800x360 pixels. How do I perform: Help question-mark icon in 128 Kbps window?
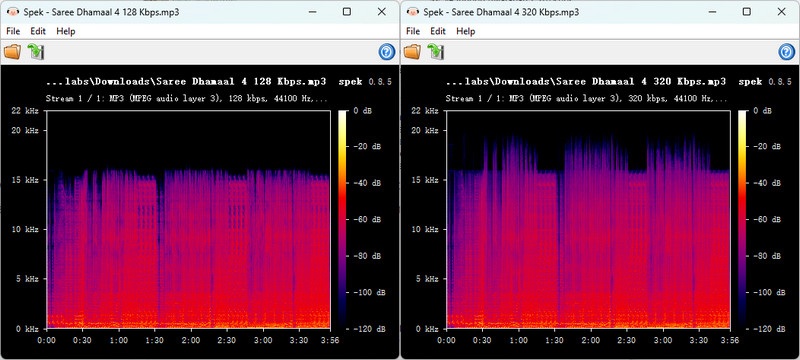tap(387, 52)
